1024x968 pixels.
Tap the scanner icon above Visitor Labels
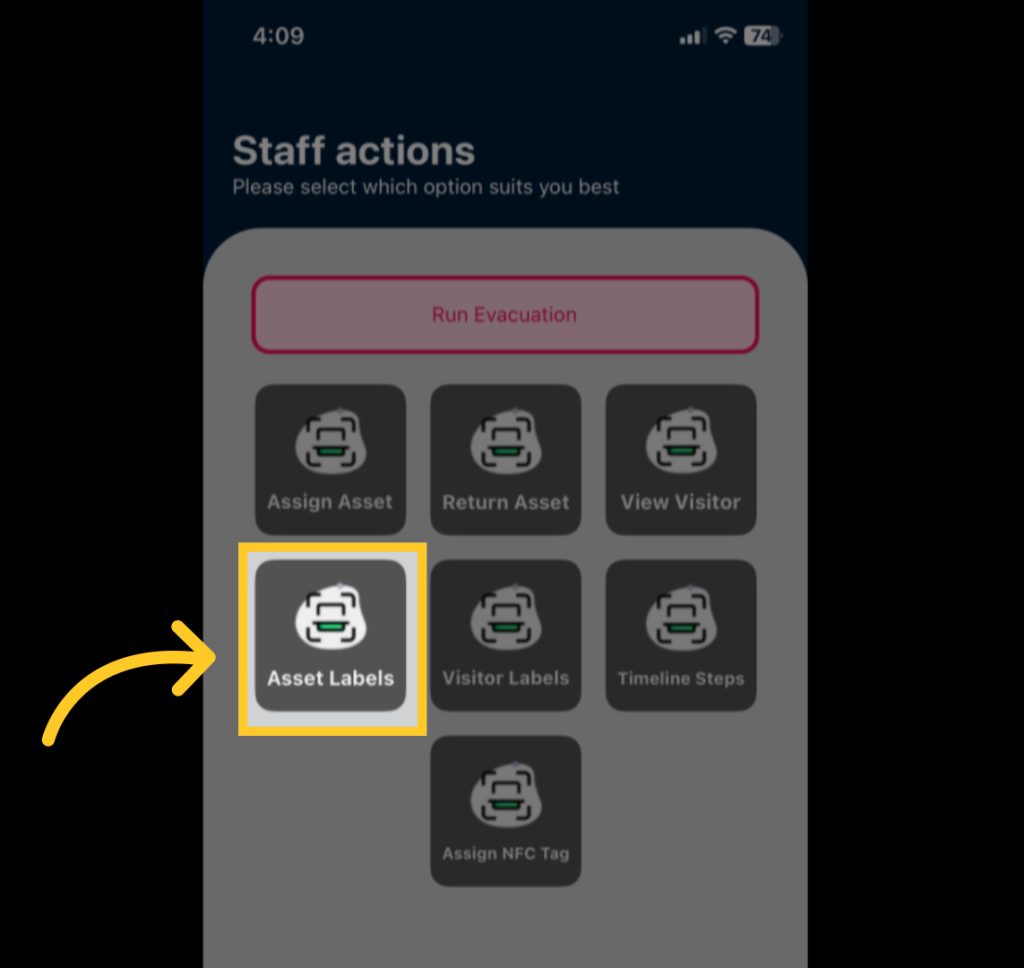click(x=505, y=617)
